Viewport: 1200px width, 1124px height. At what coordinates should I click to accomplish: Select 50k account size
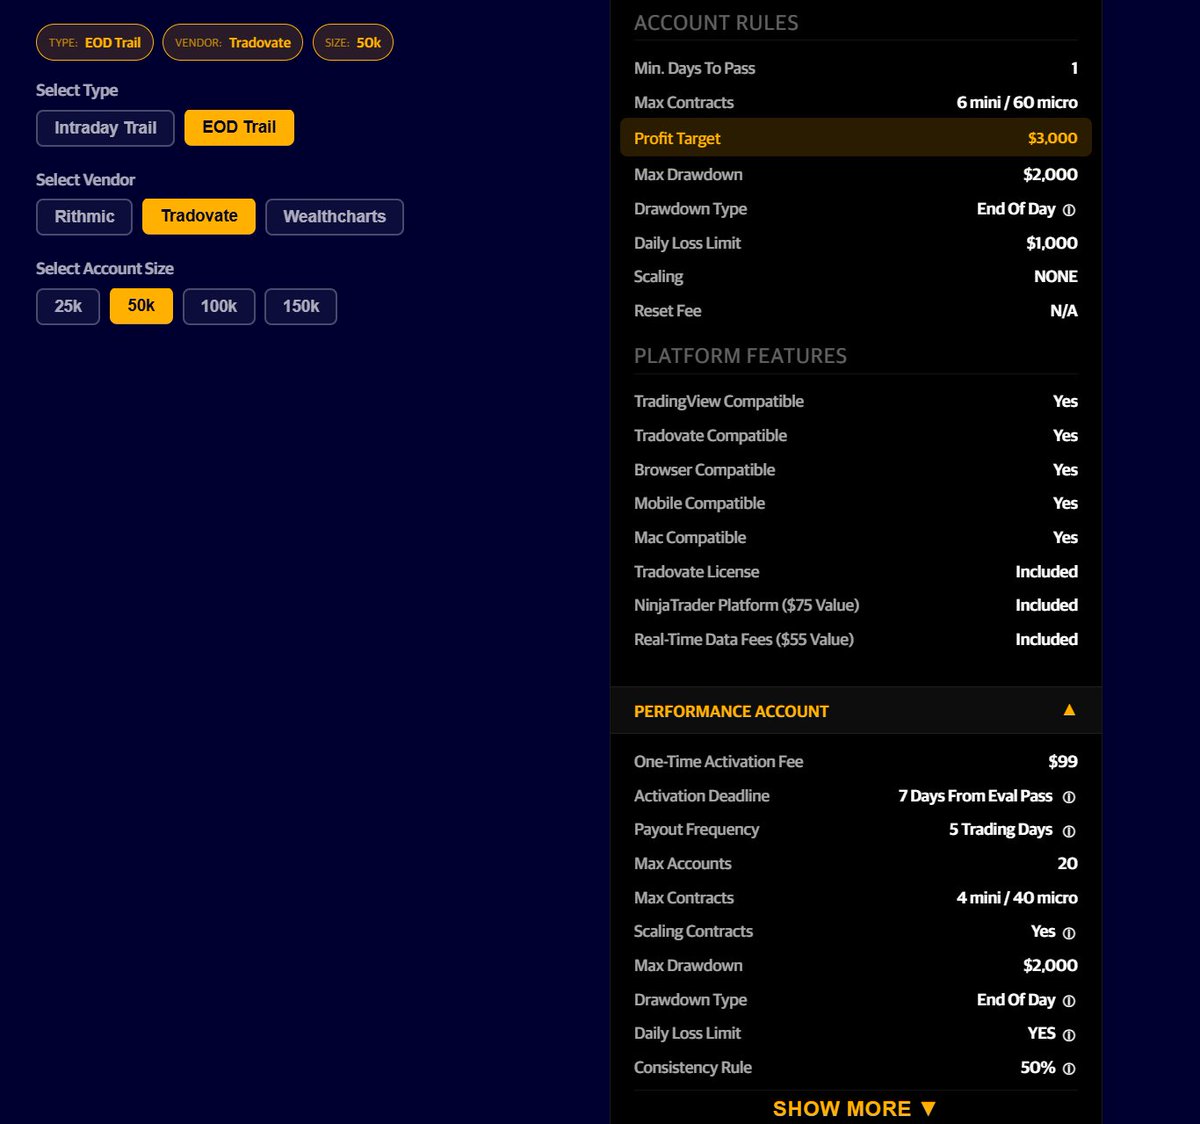pyautogui.click(x=141, y=305)
